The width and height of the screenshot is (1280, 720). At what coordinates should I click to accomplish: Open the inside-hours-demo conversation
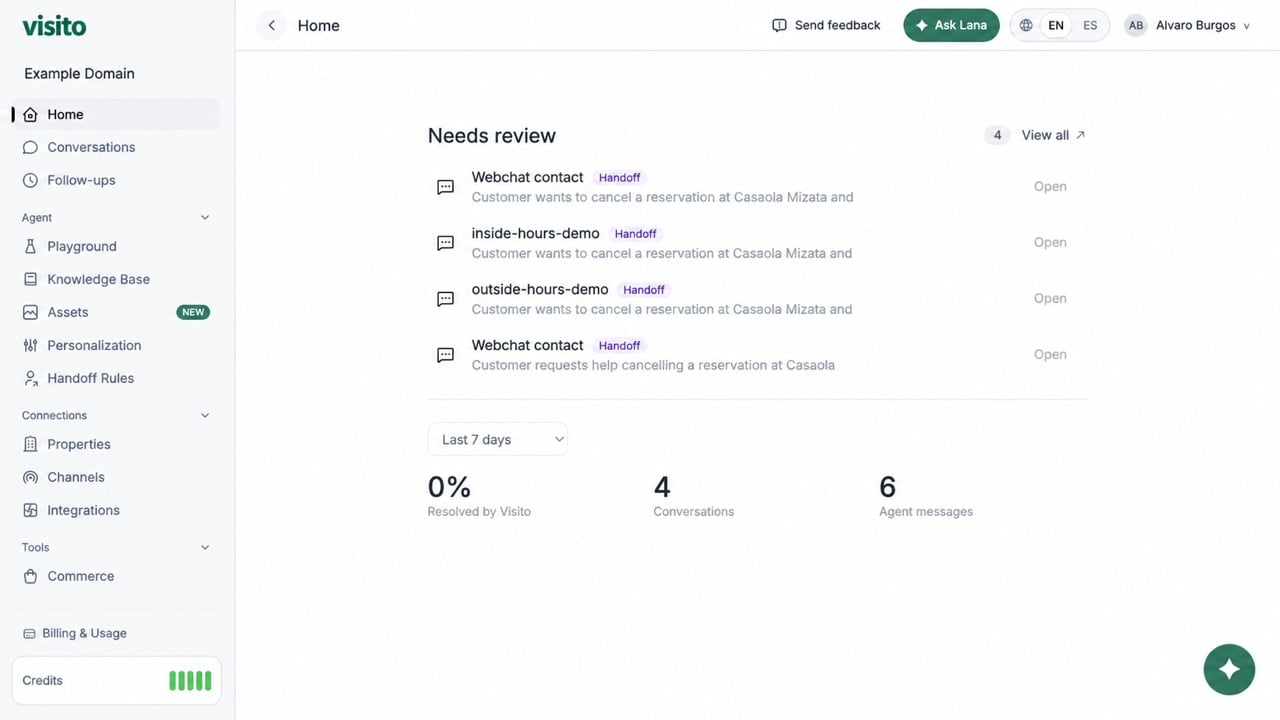pyautogui.click(x=757, y=243)
